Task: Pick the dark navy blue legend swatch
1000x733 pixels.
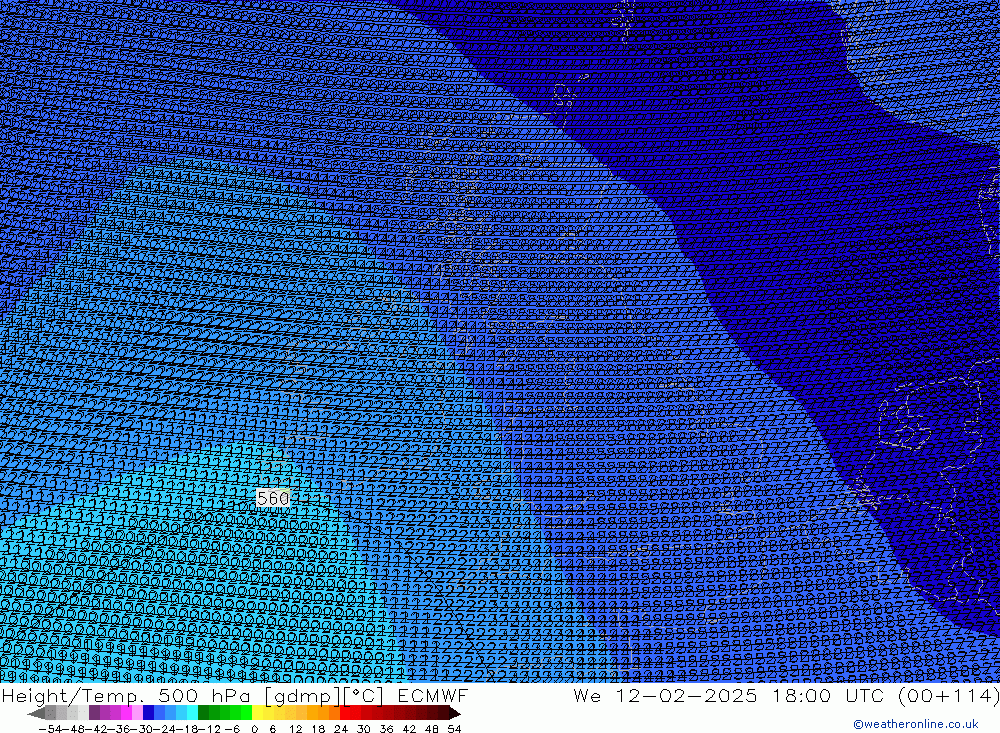Action: (x=149, y=713)
